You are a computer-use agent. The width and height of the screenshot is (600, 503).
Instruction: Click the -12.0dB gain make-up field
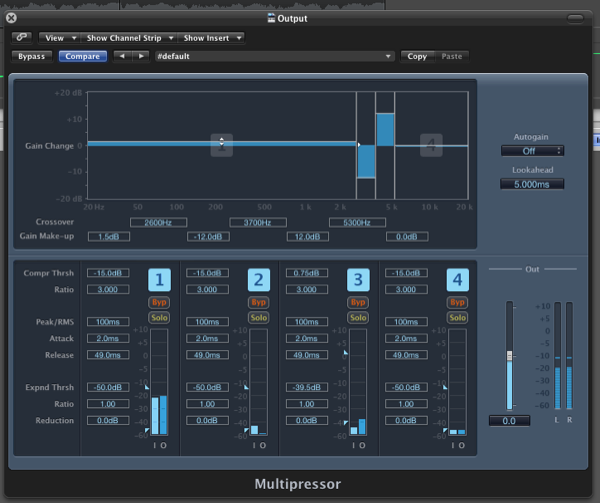(x=208, y=236)
